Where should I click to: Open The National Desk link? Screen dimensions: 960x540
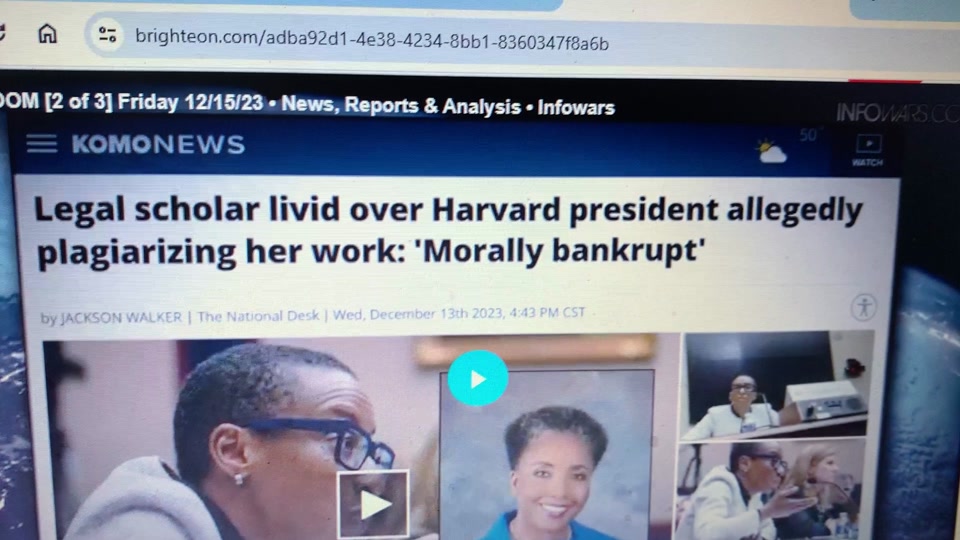pyautogui.click(x=258, y=316)
